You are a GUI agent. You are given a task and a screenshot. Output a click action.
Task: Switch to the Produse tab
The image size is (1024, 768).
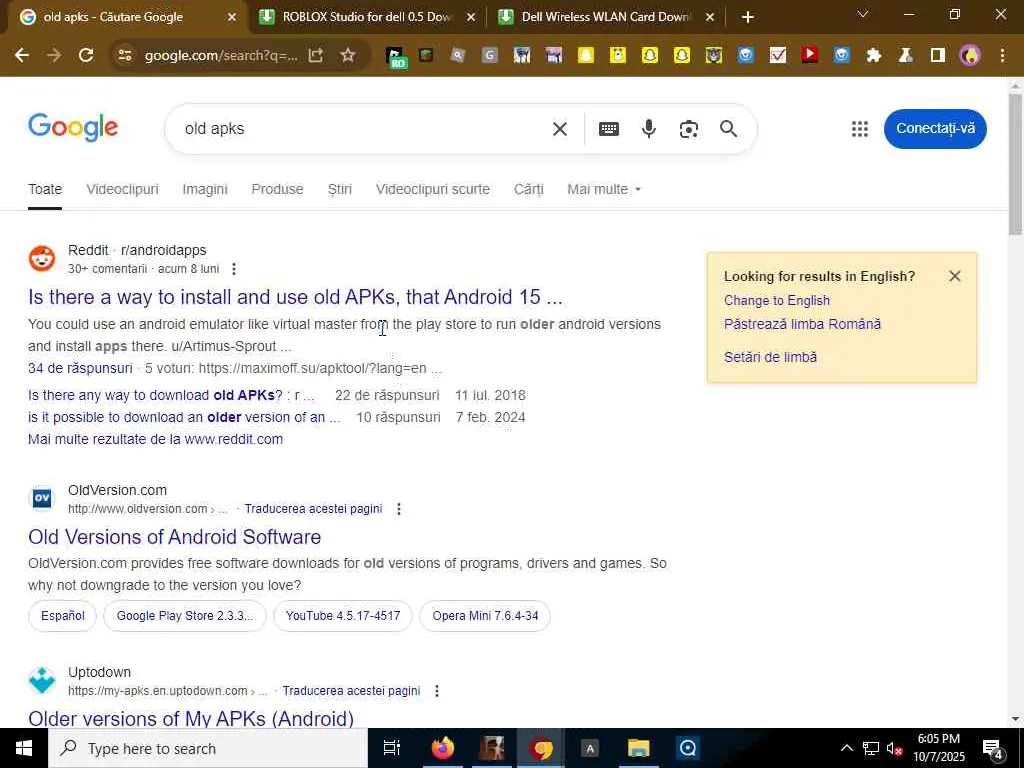(x=278, y=189)
